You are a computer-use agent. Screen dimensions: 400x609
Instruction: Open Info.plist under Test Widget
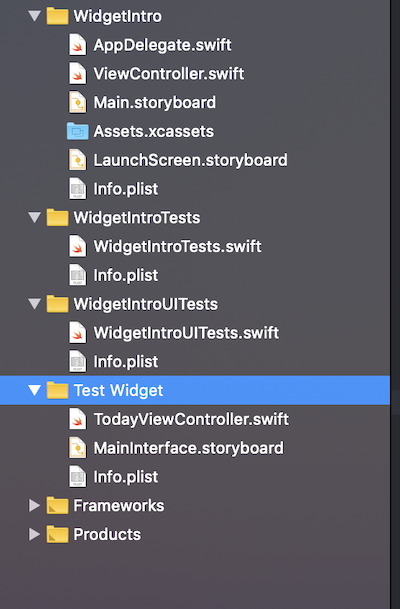pos(126,477)
